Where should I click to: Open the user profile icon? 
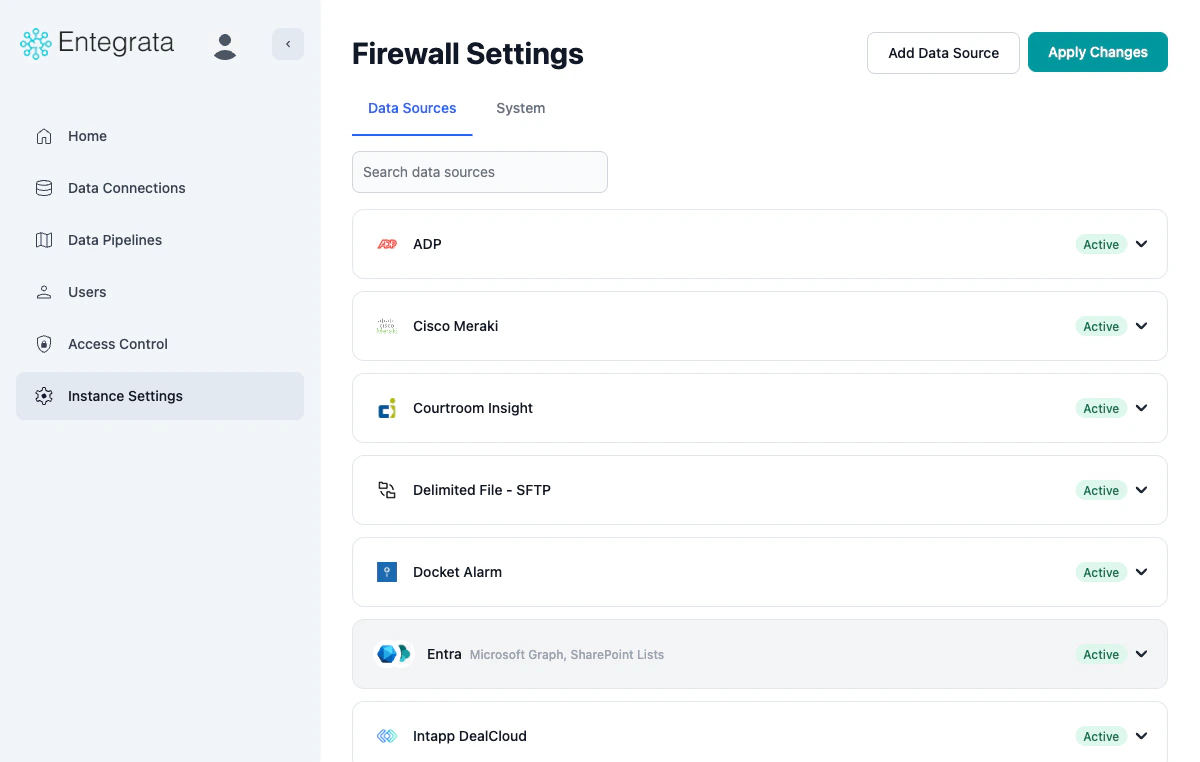point(225,45)
